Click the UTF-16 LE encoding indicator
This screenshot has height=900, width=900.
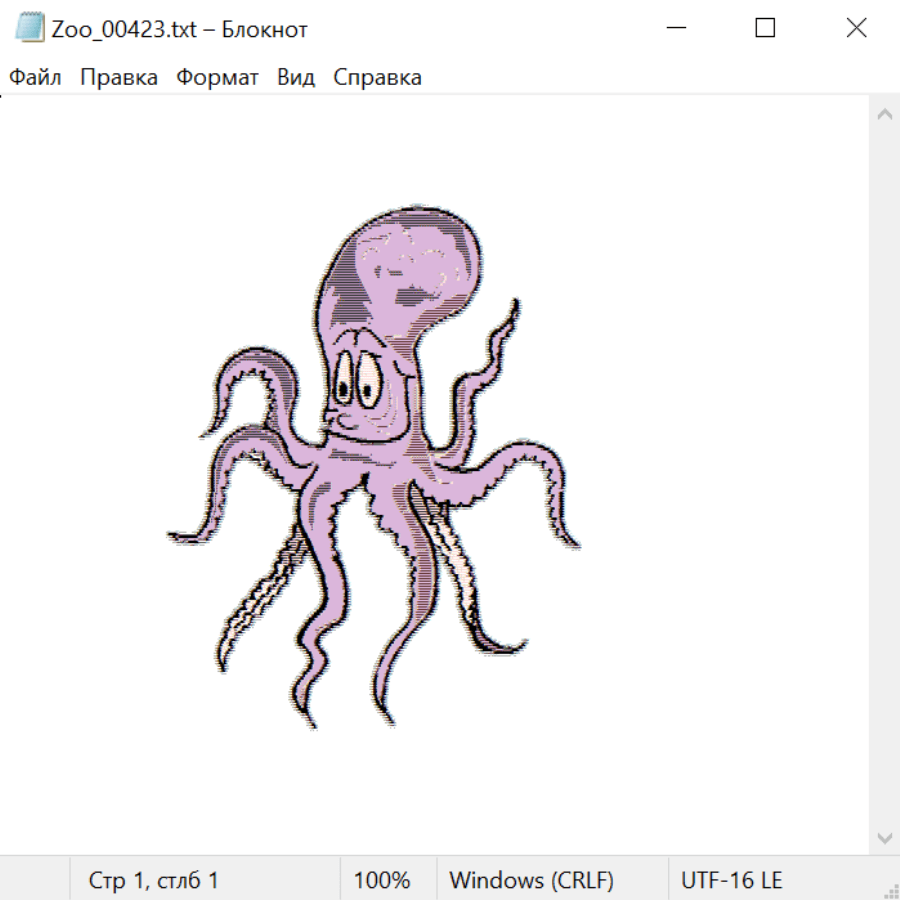[731, 880]
